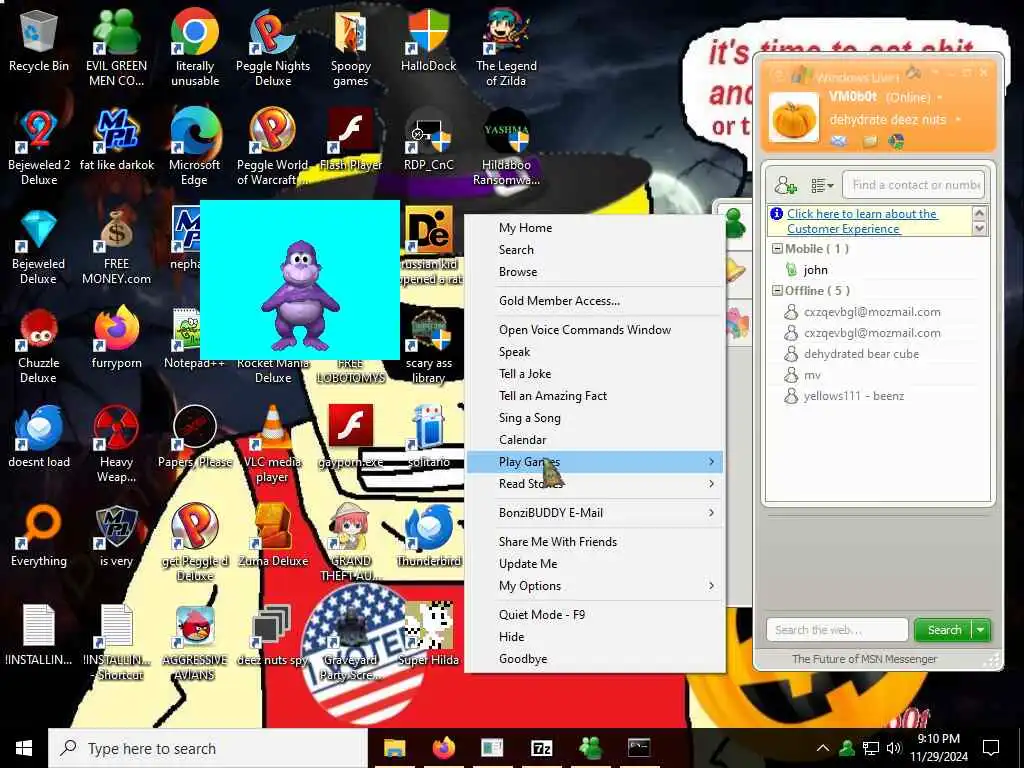Viewport: 1024px width, 768px height.
Task: Open File Explorer from the taskbar
Action: (394, 748)
